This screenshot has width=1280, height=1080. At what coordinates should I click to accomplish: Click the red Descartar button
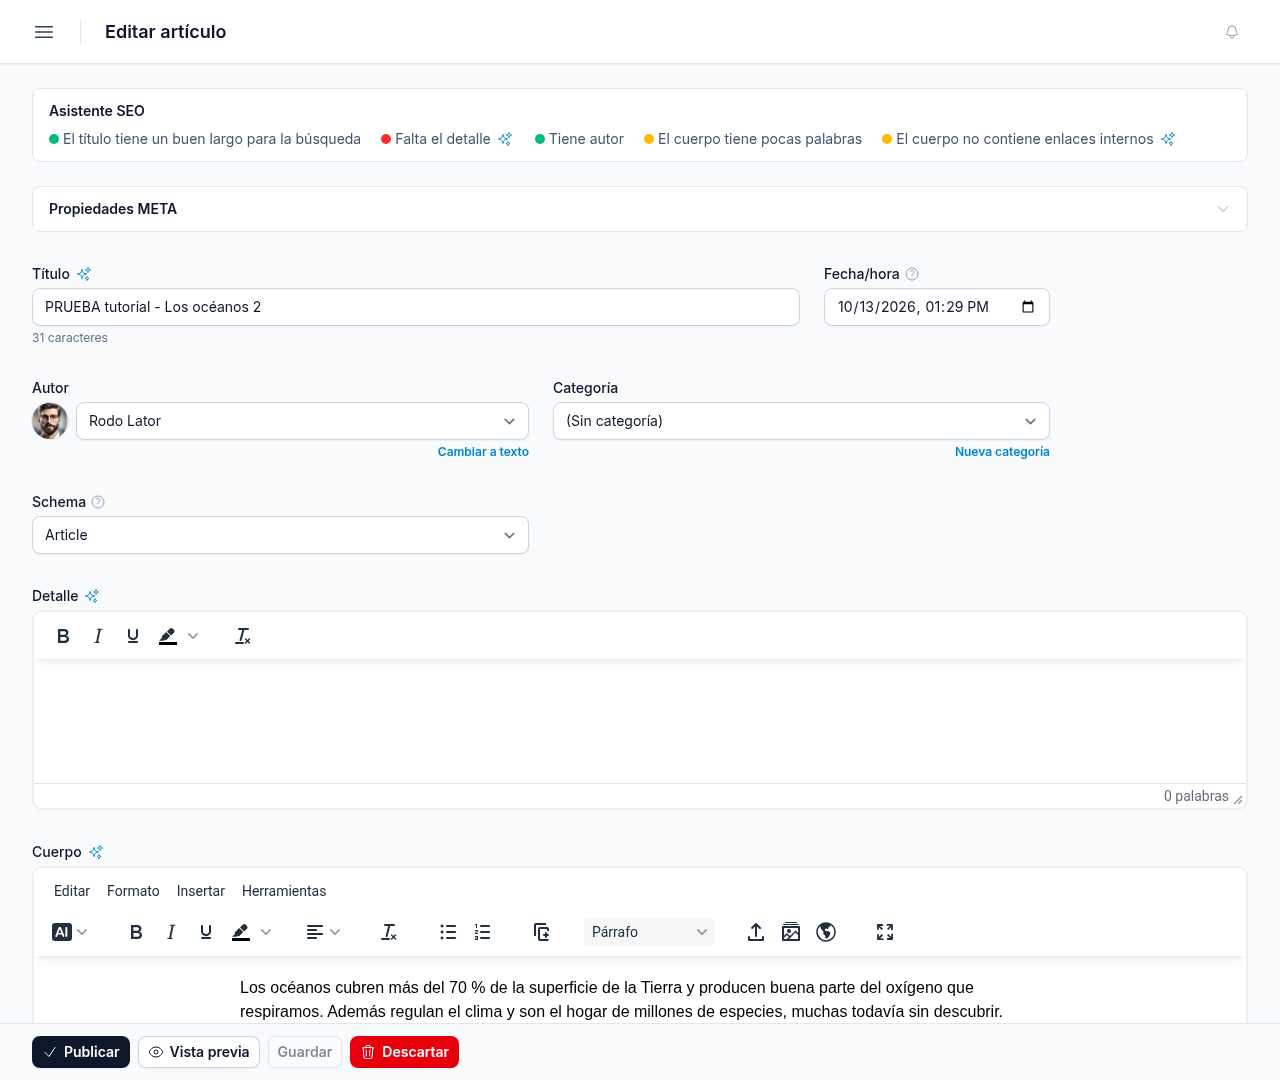coord(404,1052)
